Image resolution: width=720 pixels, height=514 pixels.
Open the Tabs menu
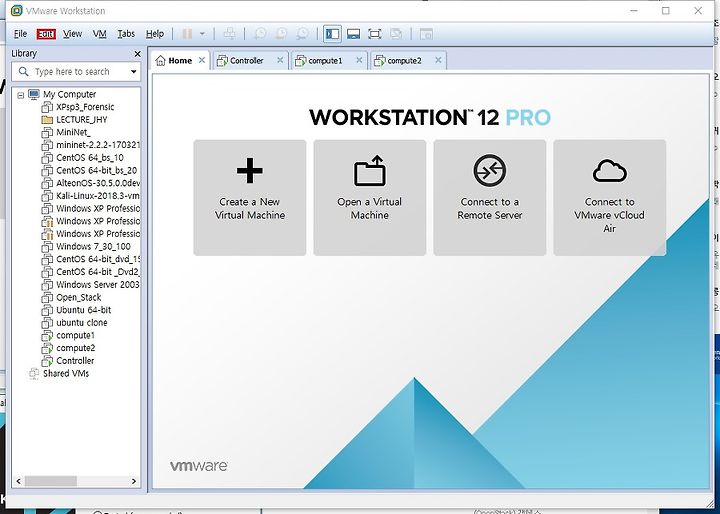[126, 34]
